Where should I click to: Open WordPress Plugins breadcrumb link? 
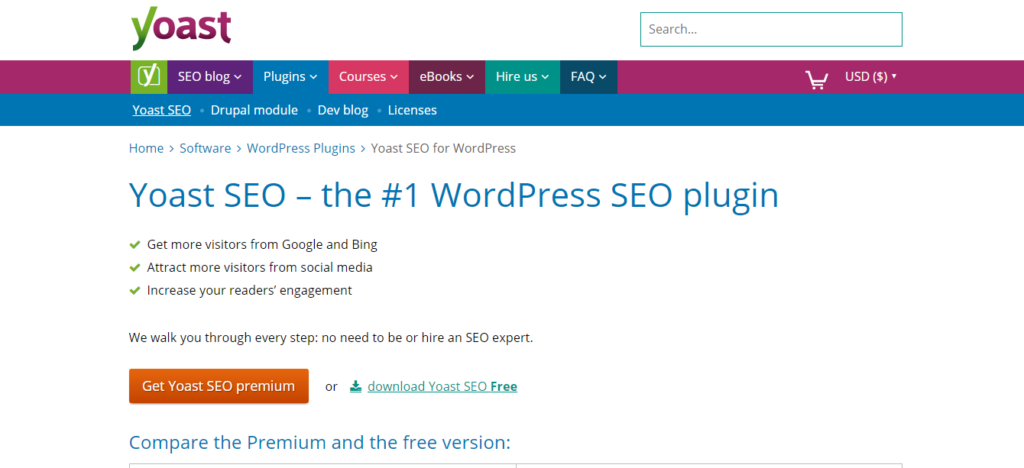click(x=301, y=148)
